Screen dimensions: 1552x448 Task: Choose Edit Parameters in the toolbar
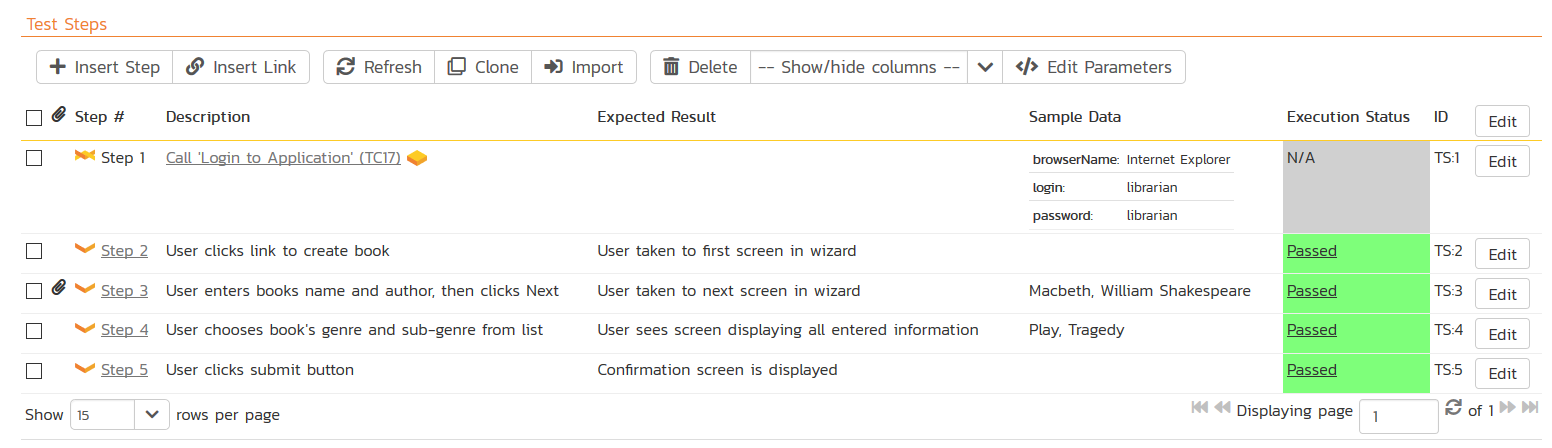coord(1094,67)
